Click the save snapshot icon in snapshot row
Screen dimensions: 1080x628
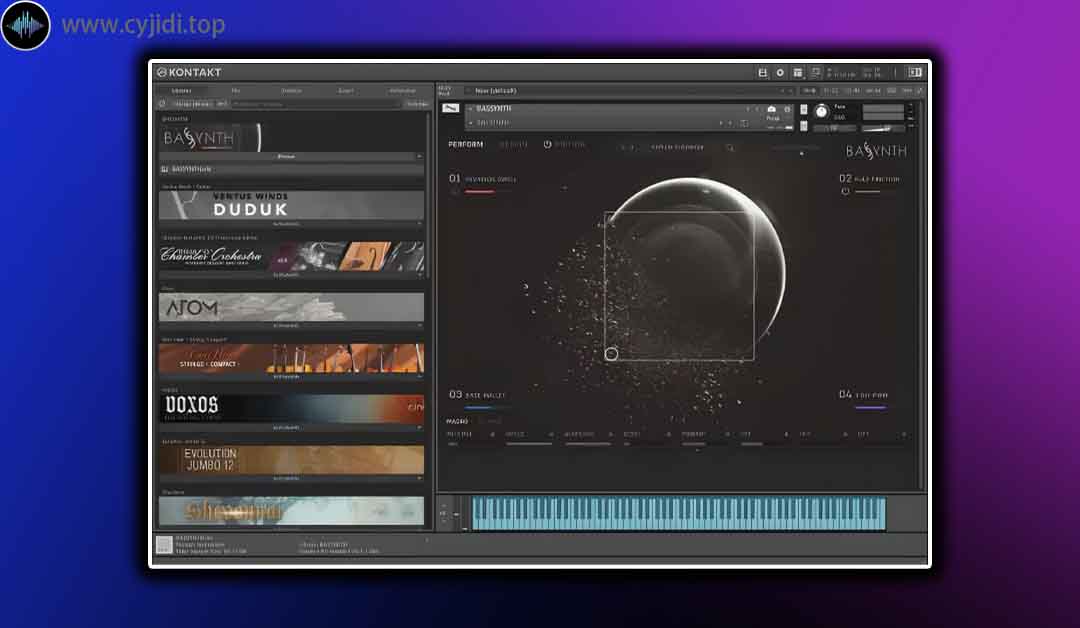(745, 123)
